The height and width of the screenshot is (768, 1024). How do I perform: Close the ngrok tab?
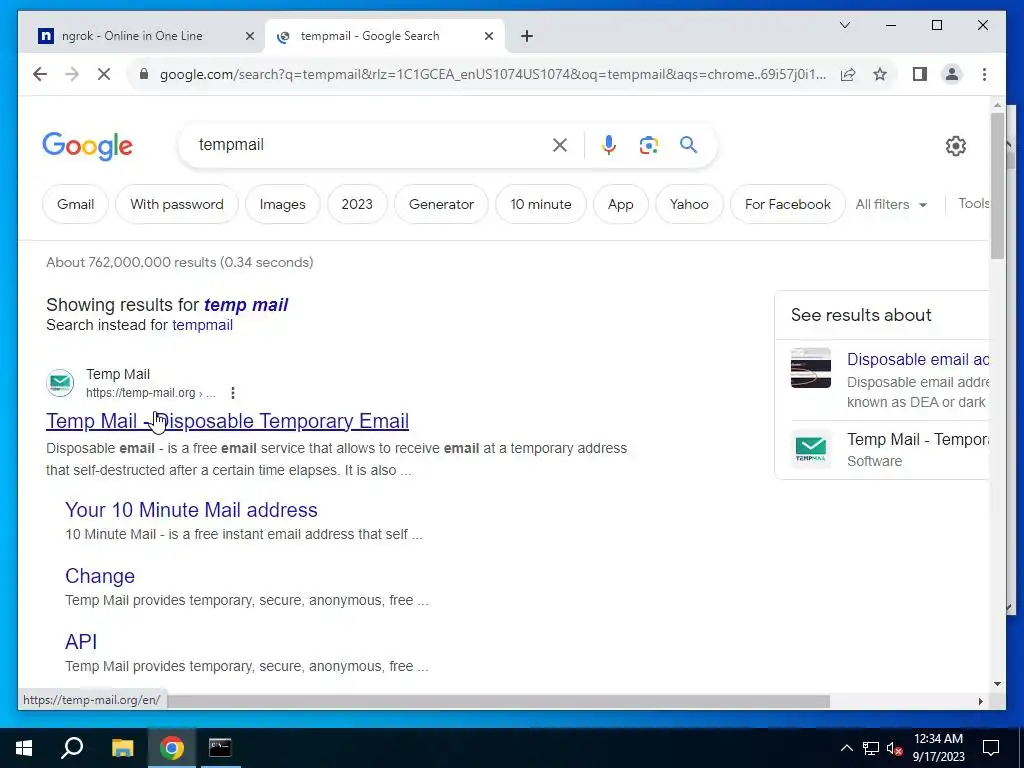249,36
